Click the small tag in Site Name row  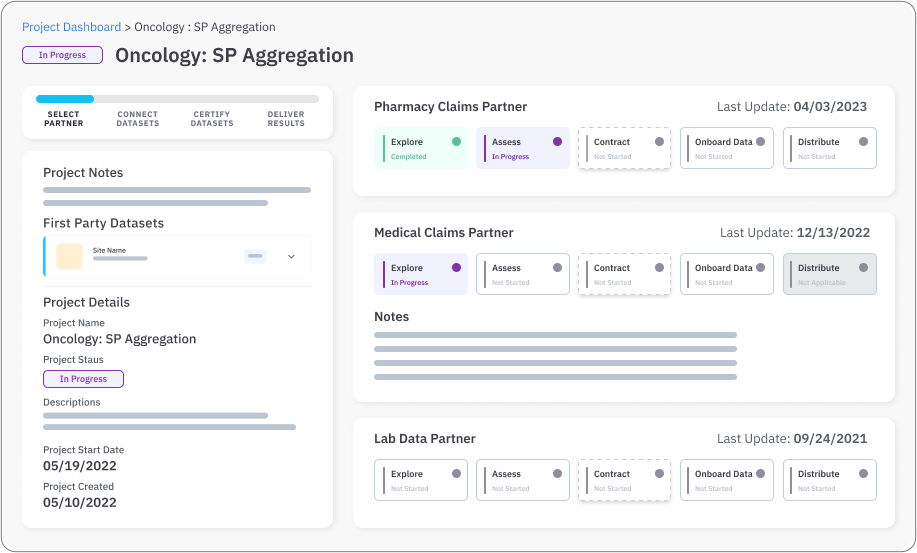[x=255, y=257]
